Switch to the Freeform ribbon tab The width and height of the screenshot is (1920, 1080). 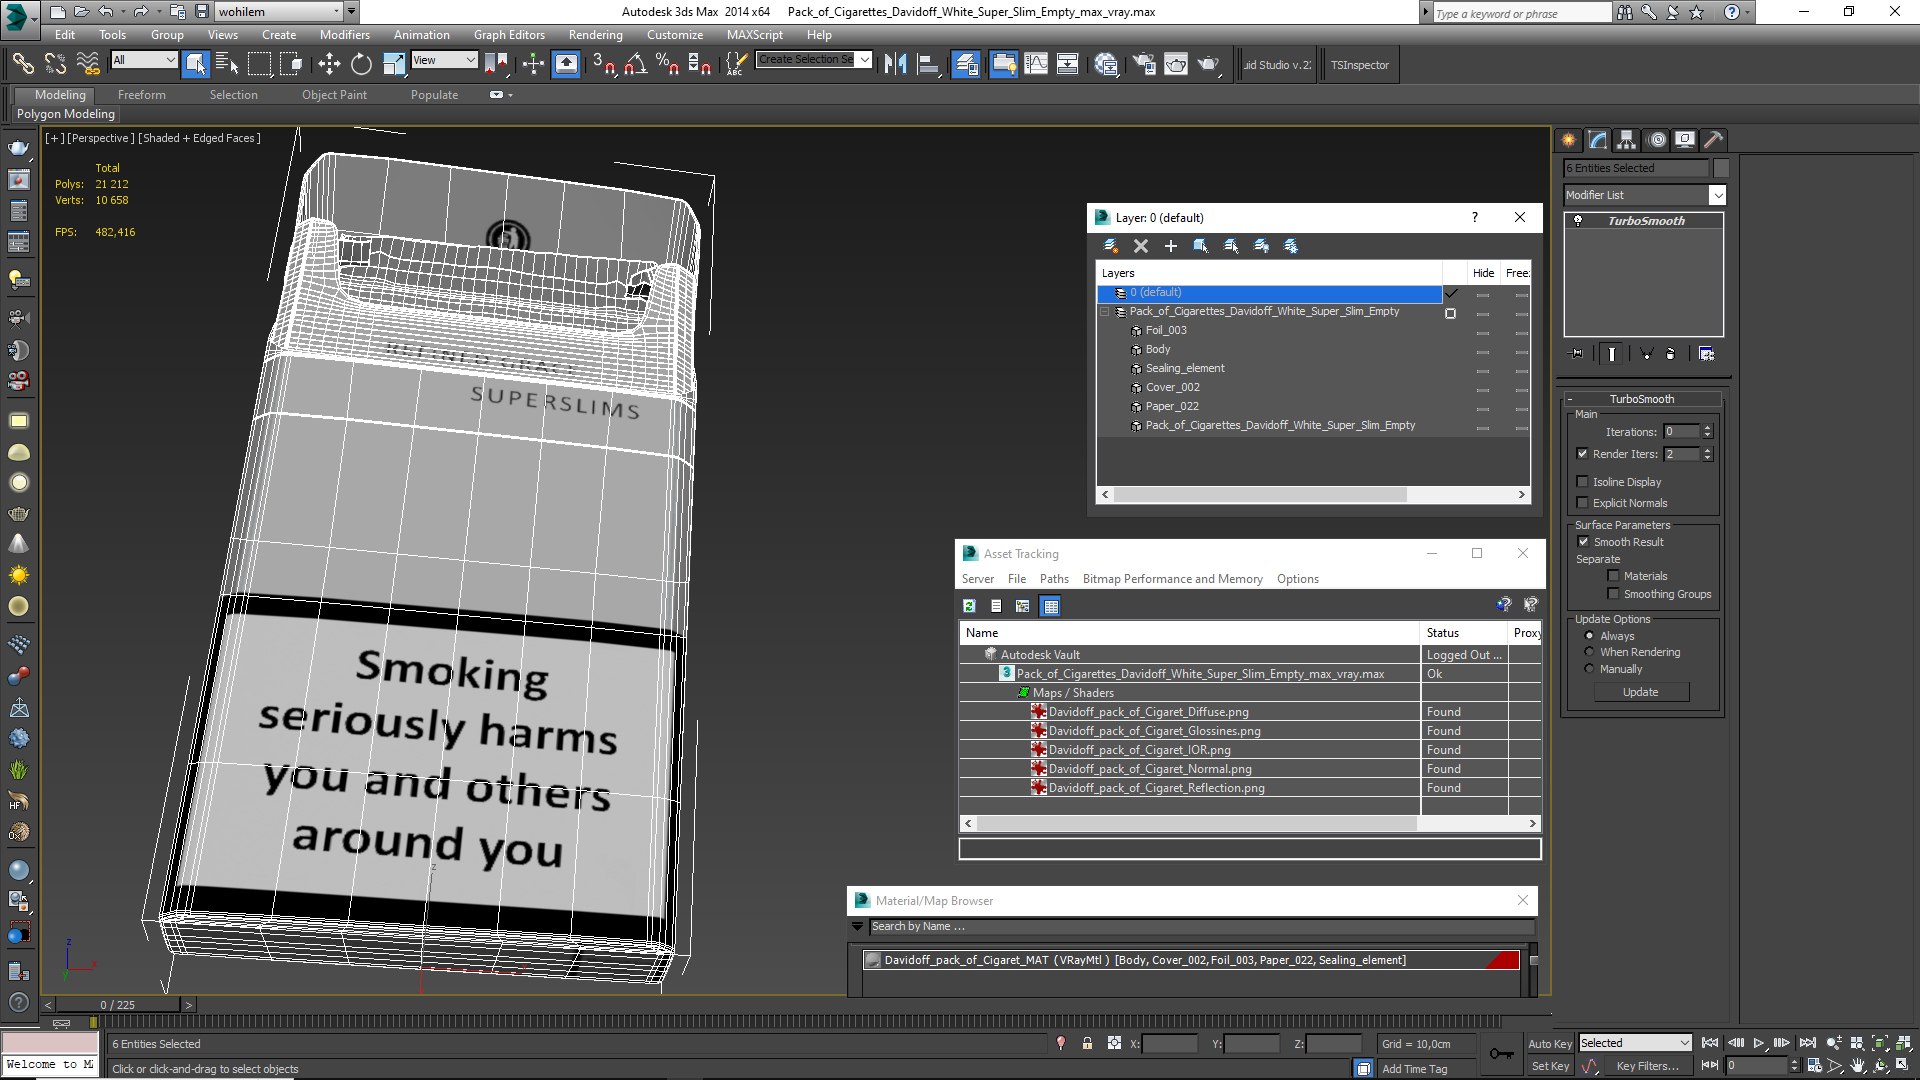[142, 95]
